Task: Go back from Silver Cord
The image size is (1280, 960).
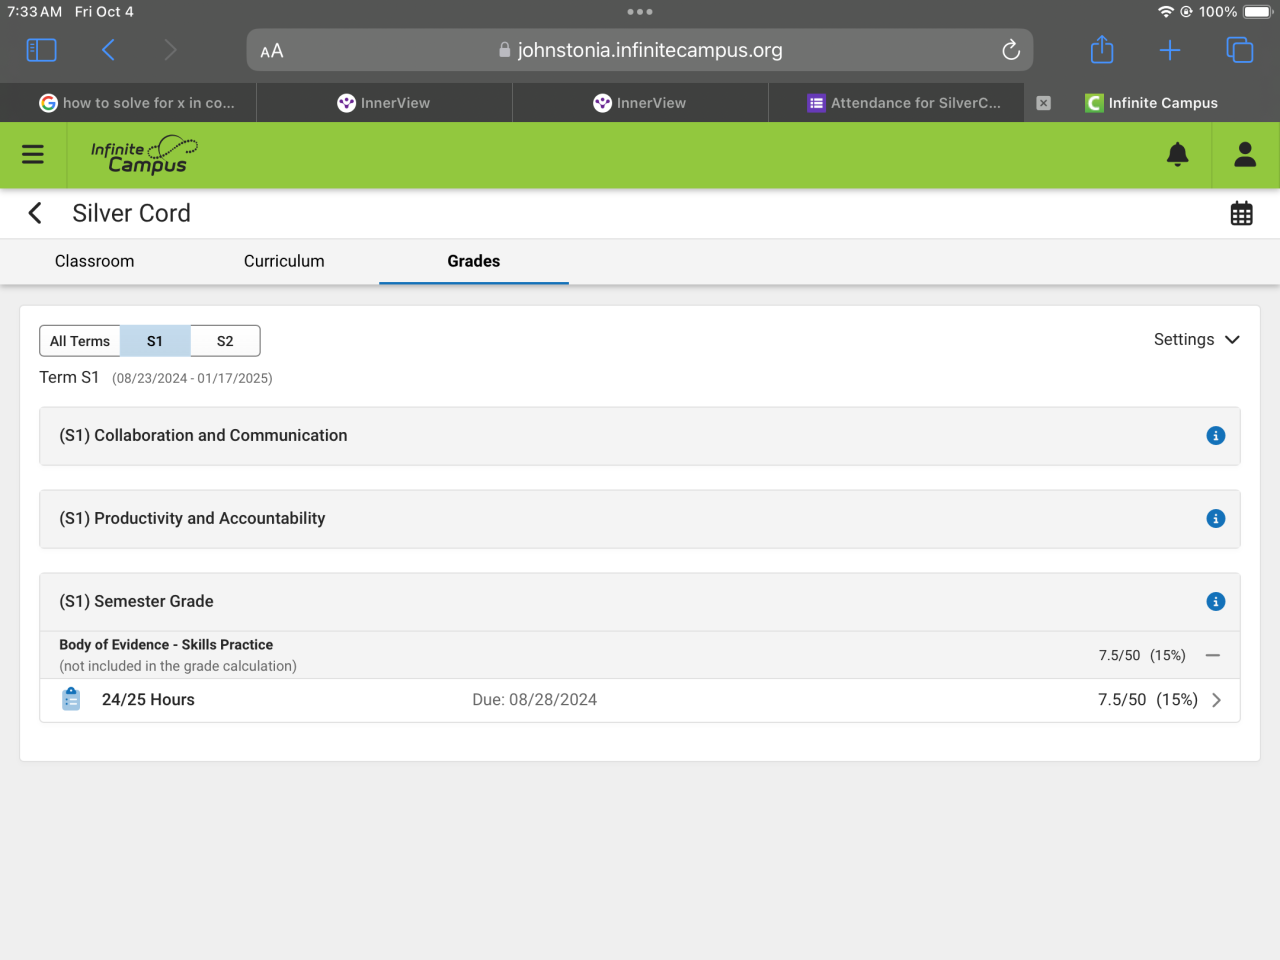Action: coord(35,213)
